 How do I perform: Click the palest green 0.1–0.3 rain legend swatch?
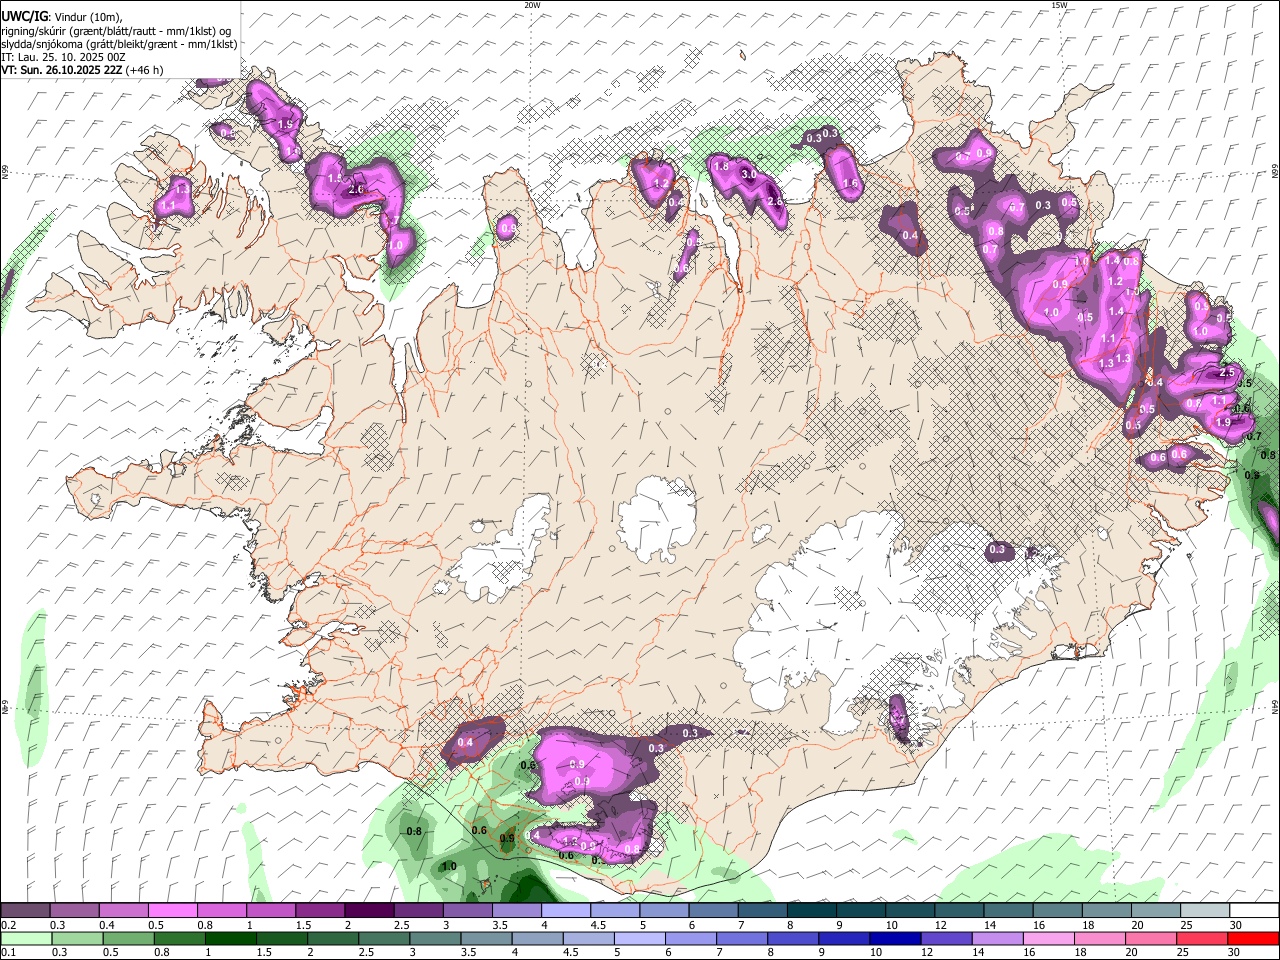(25, 938)
